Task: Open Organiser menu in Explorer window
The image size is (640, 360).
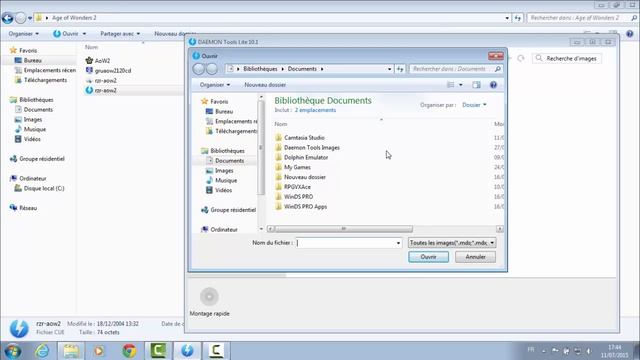Action: click(24, 34)
